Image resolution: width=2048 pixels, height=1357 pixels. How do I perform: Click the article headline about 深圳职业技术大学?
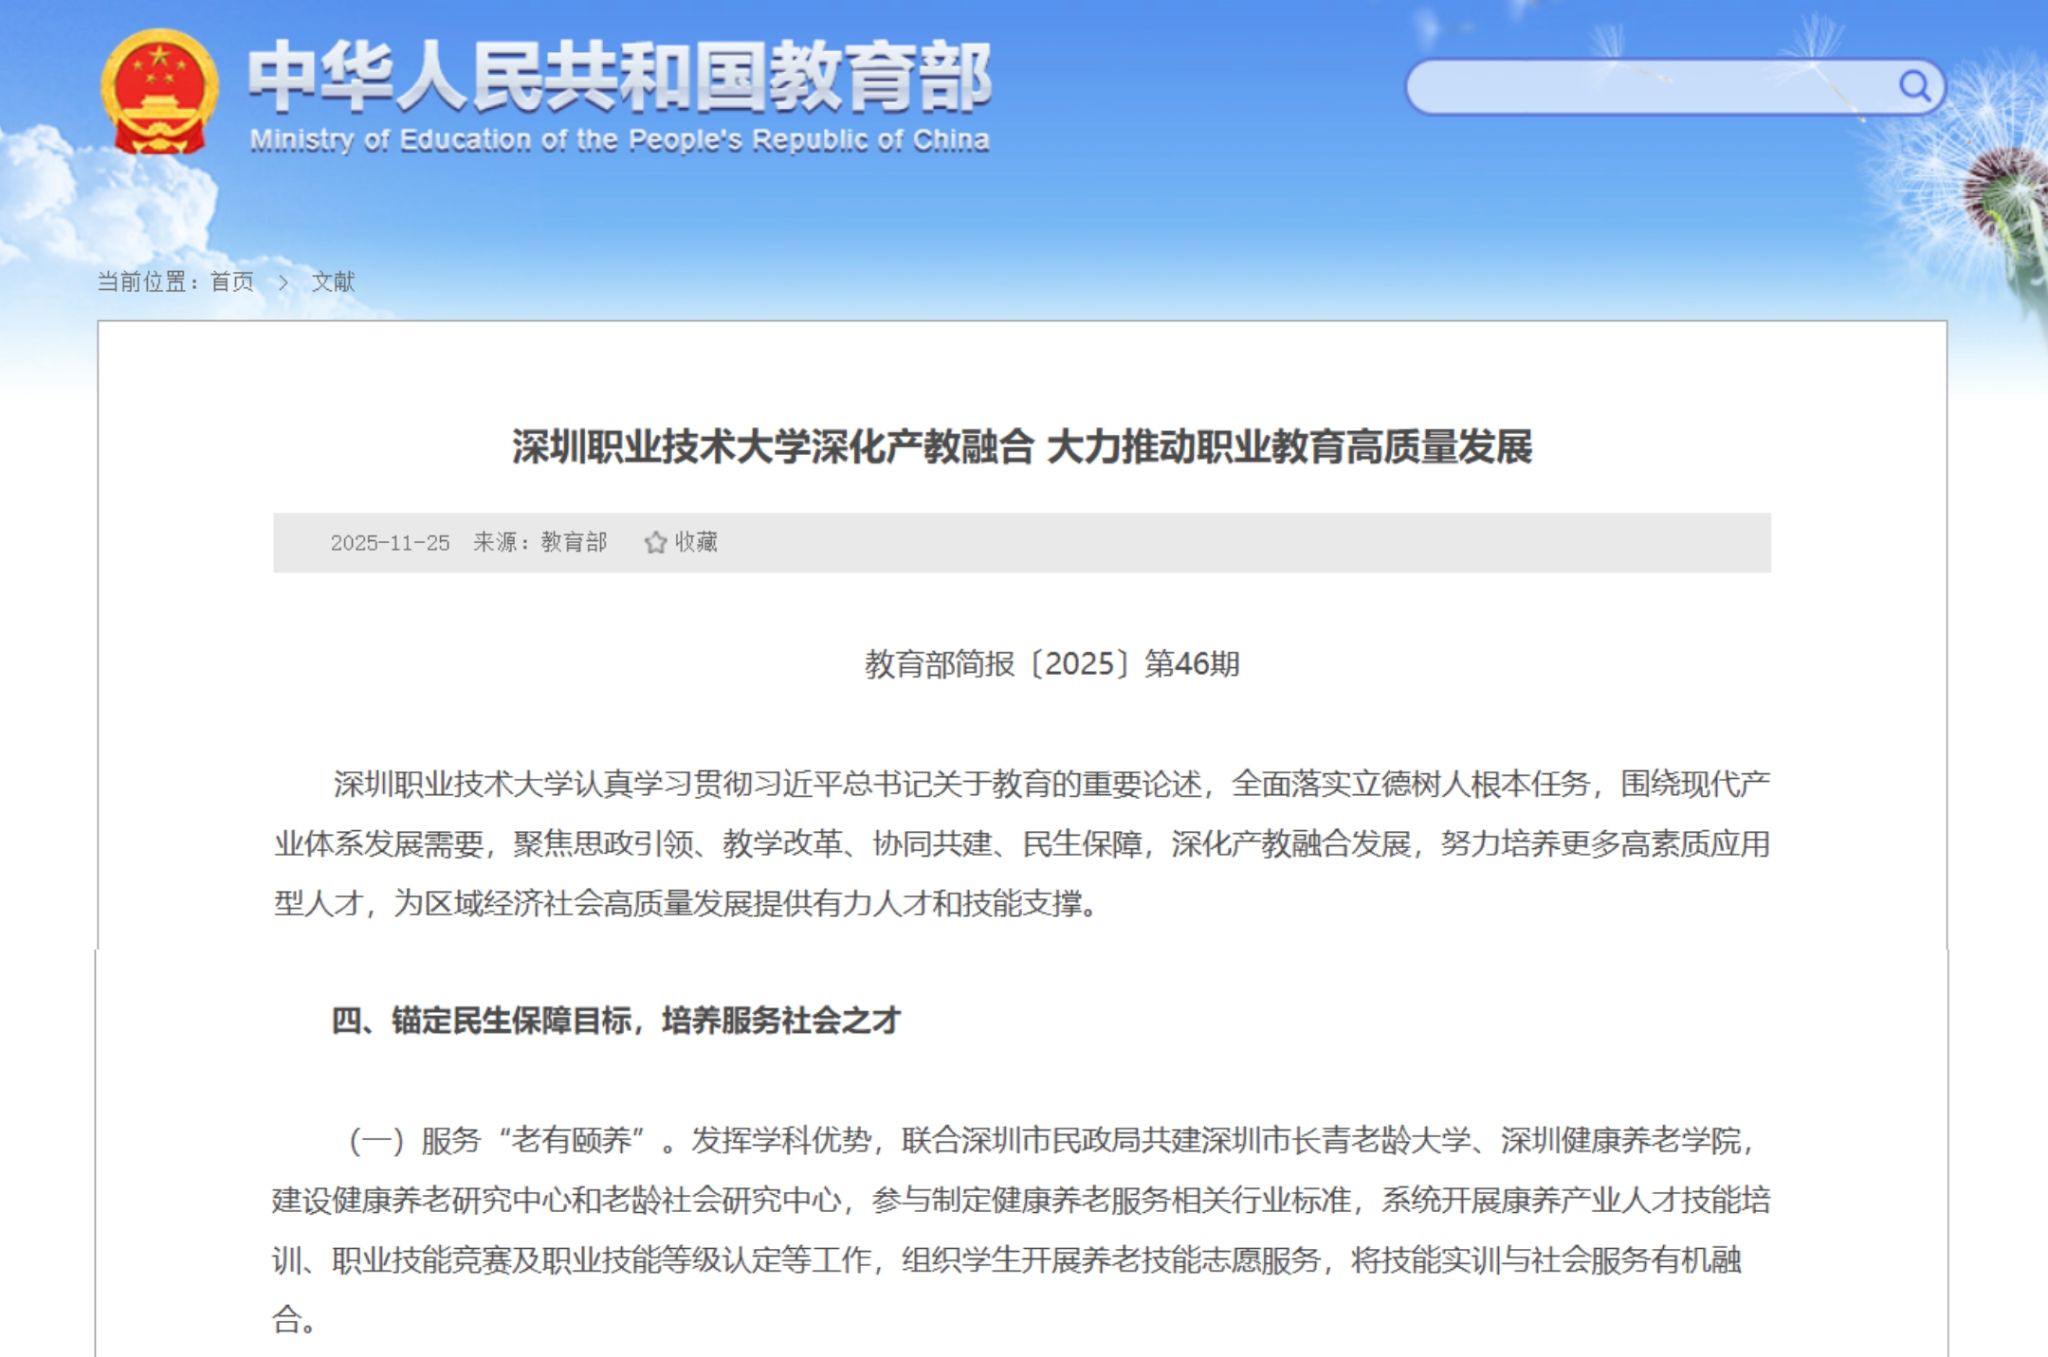tap(1021, 446)
